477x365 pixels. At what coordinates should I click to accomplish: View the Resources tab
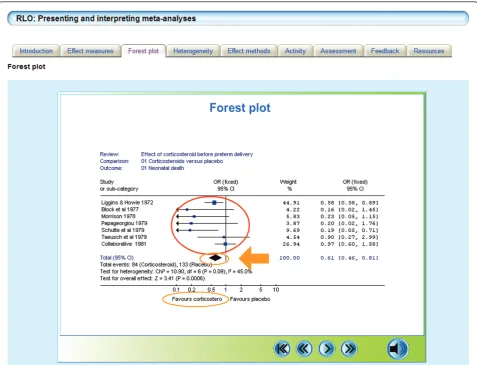pos(429,51)
